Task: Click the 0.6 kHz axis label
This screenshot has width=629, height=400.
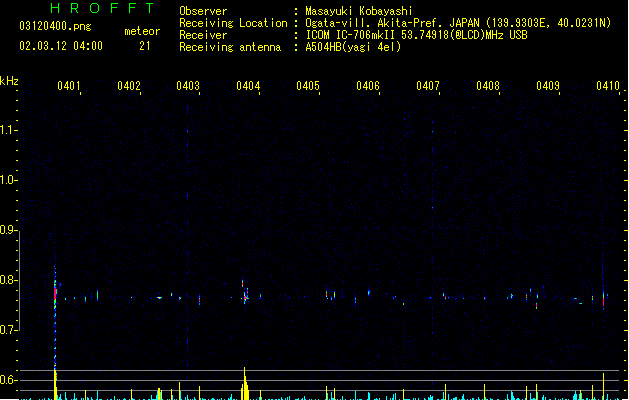Action: pos(8,380)
